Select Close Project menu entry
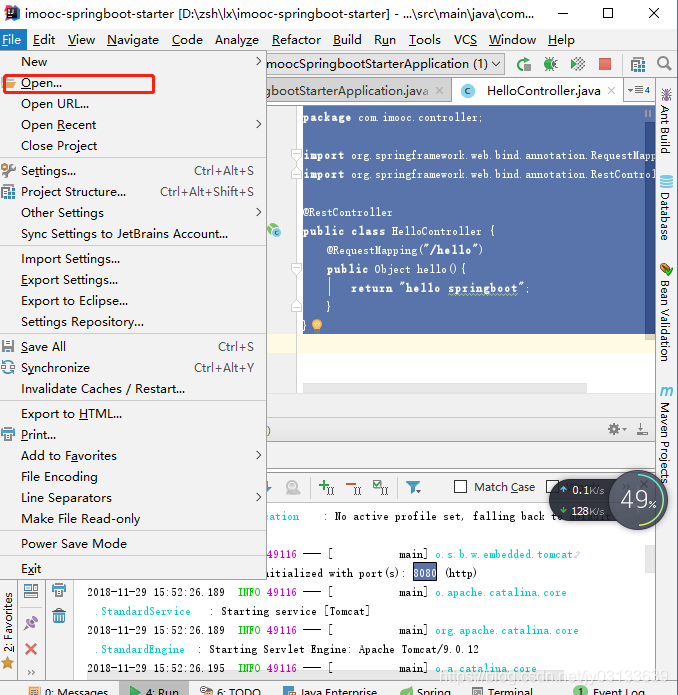 click(x=133, y=145)
